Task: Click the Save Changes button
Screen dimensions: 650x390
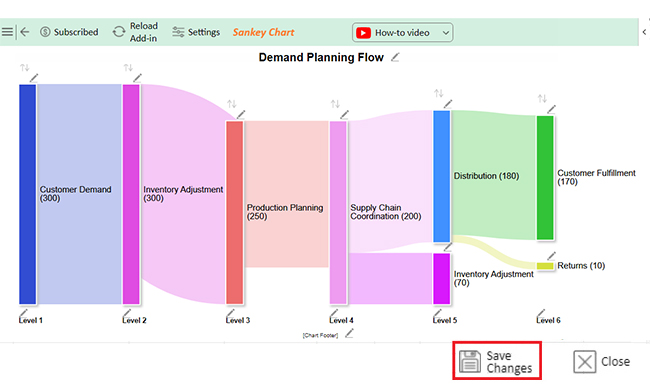Action: [497, 361]
